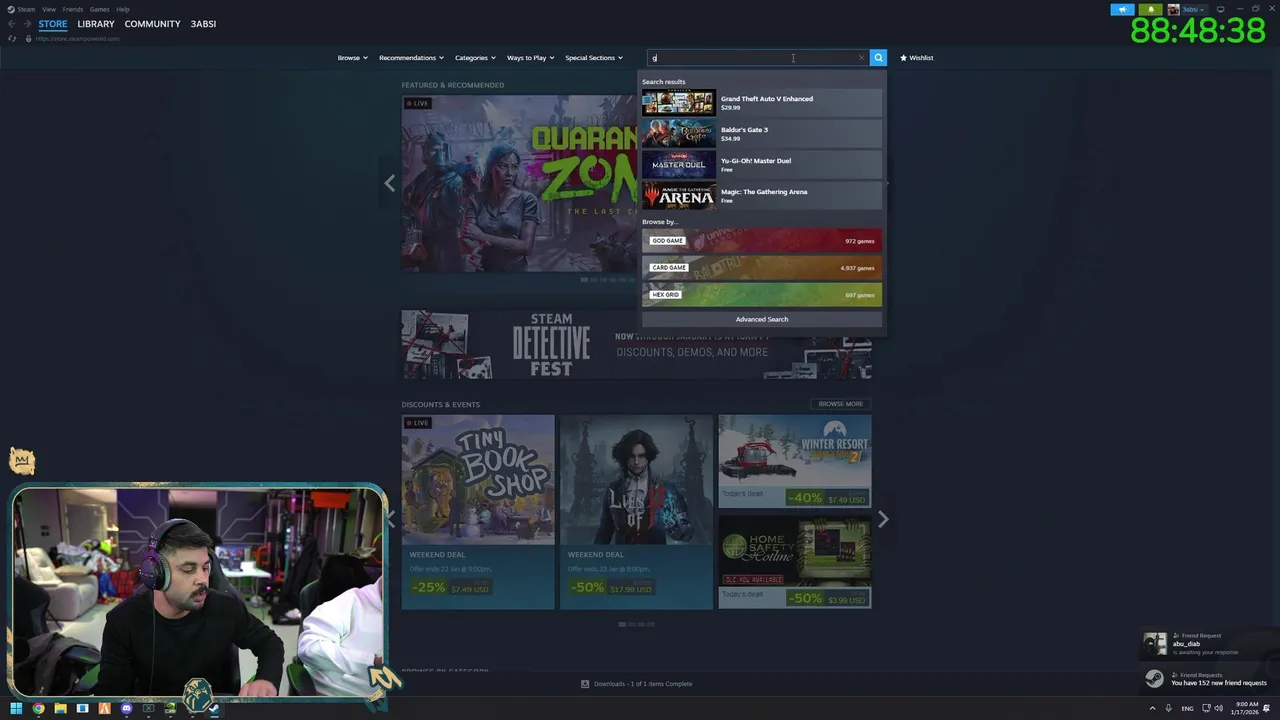Select Grand Theft Auto V Enhanced result
The height and width of the screenshot is (720, 1280).
762,102
